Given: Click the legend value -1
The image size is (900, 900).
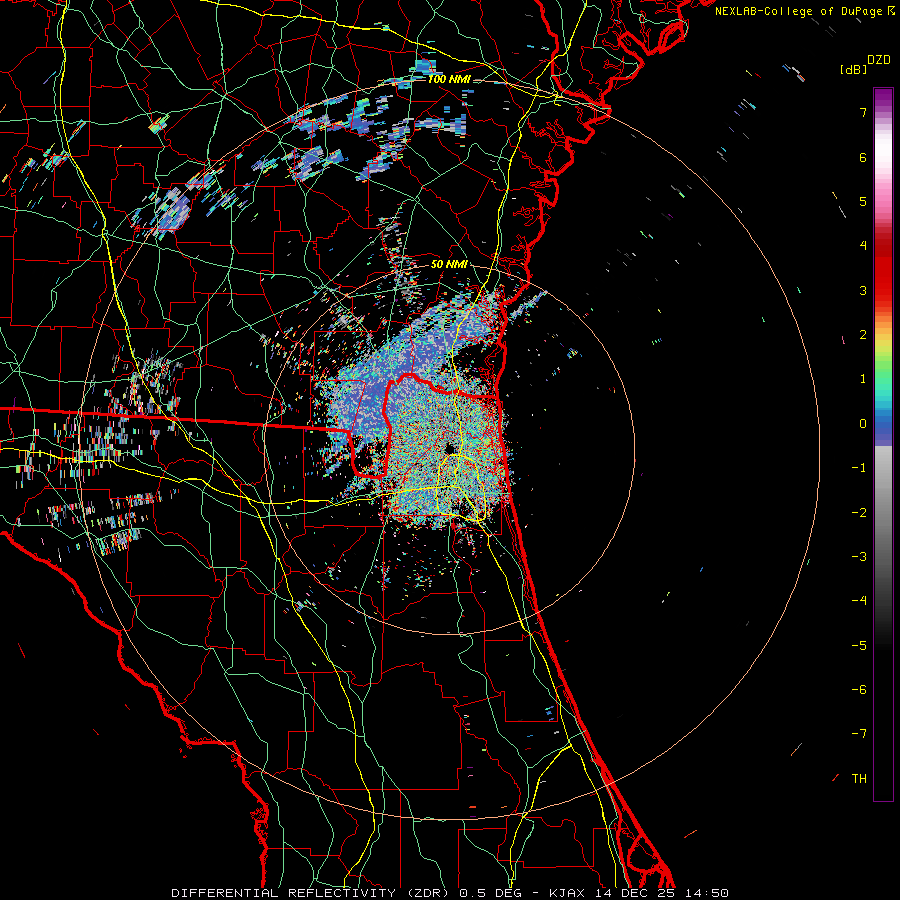Looking at the screenshot, I should point(859,468).
